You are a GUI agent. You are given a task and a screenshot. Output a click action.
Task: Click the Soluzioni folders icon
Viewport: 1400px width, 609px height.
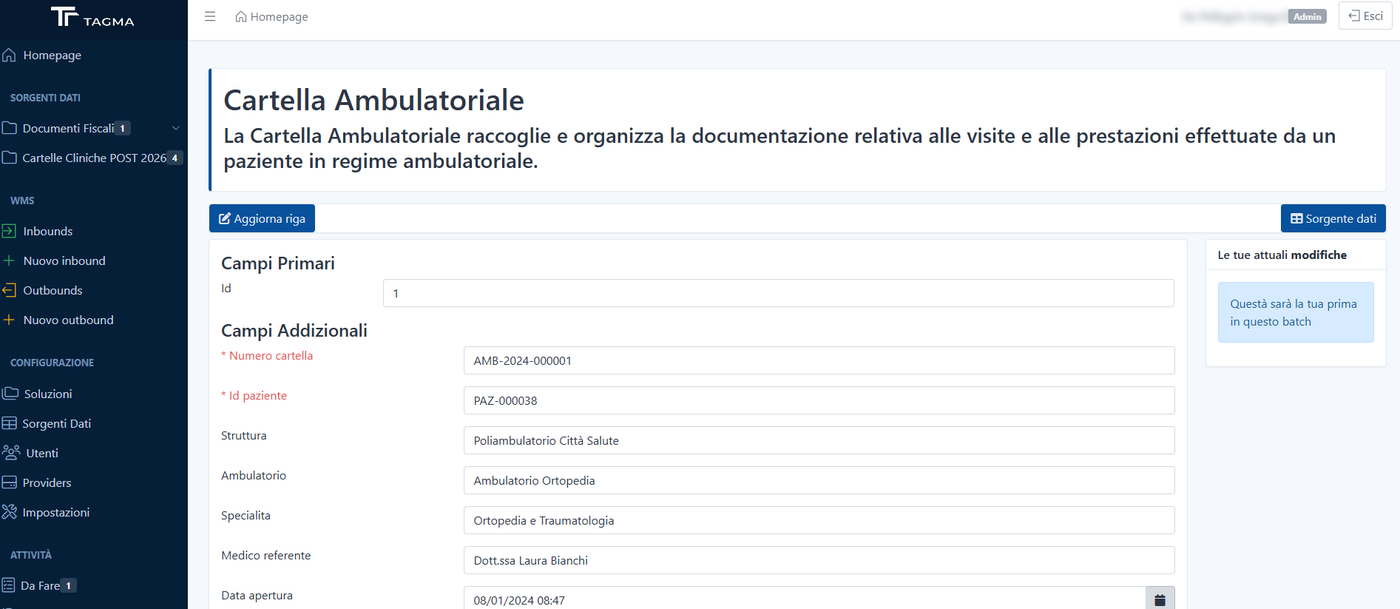(x=10, y=394)
